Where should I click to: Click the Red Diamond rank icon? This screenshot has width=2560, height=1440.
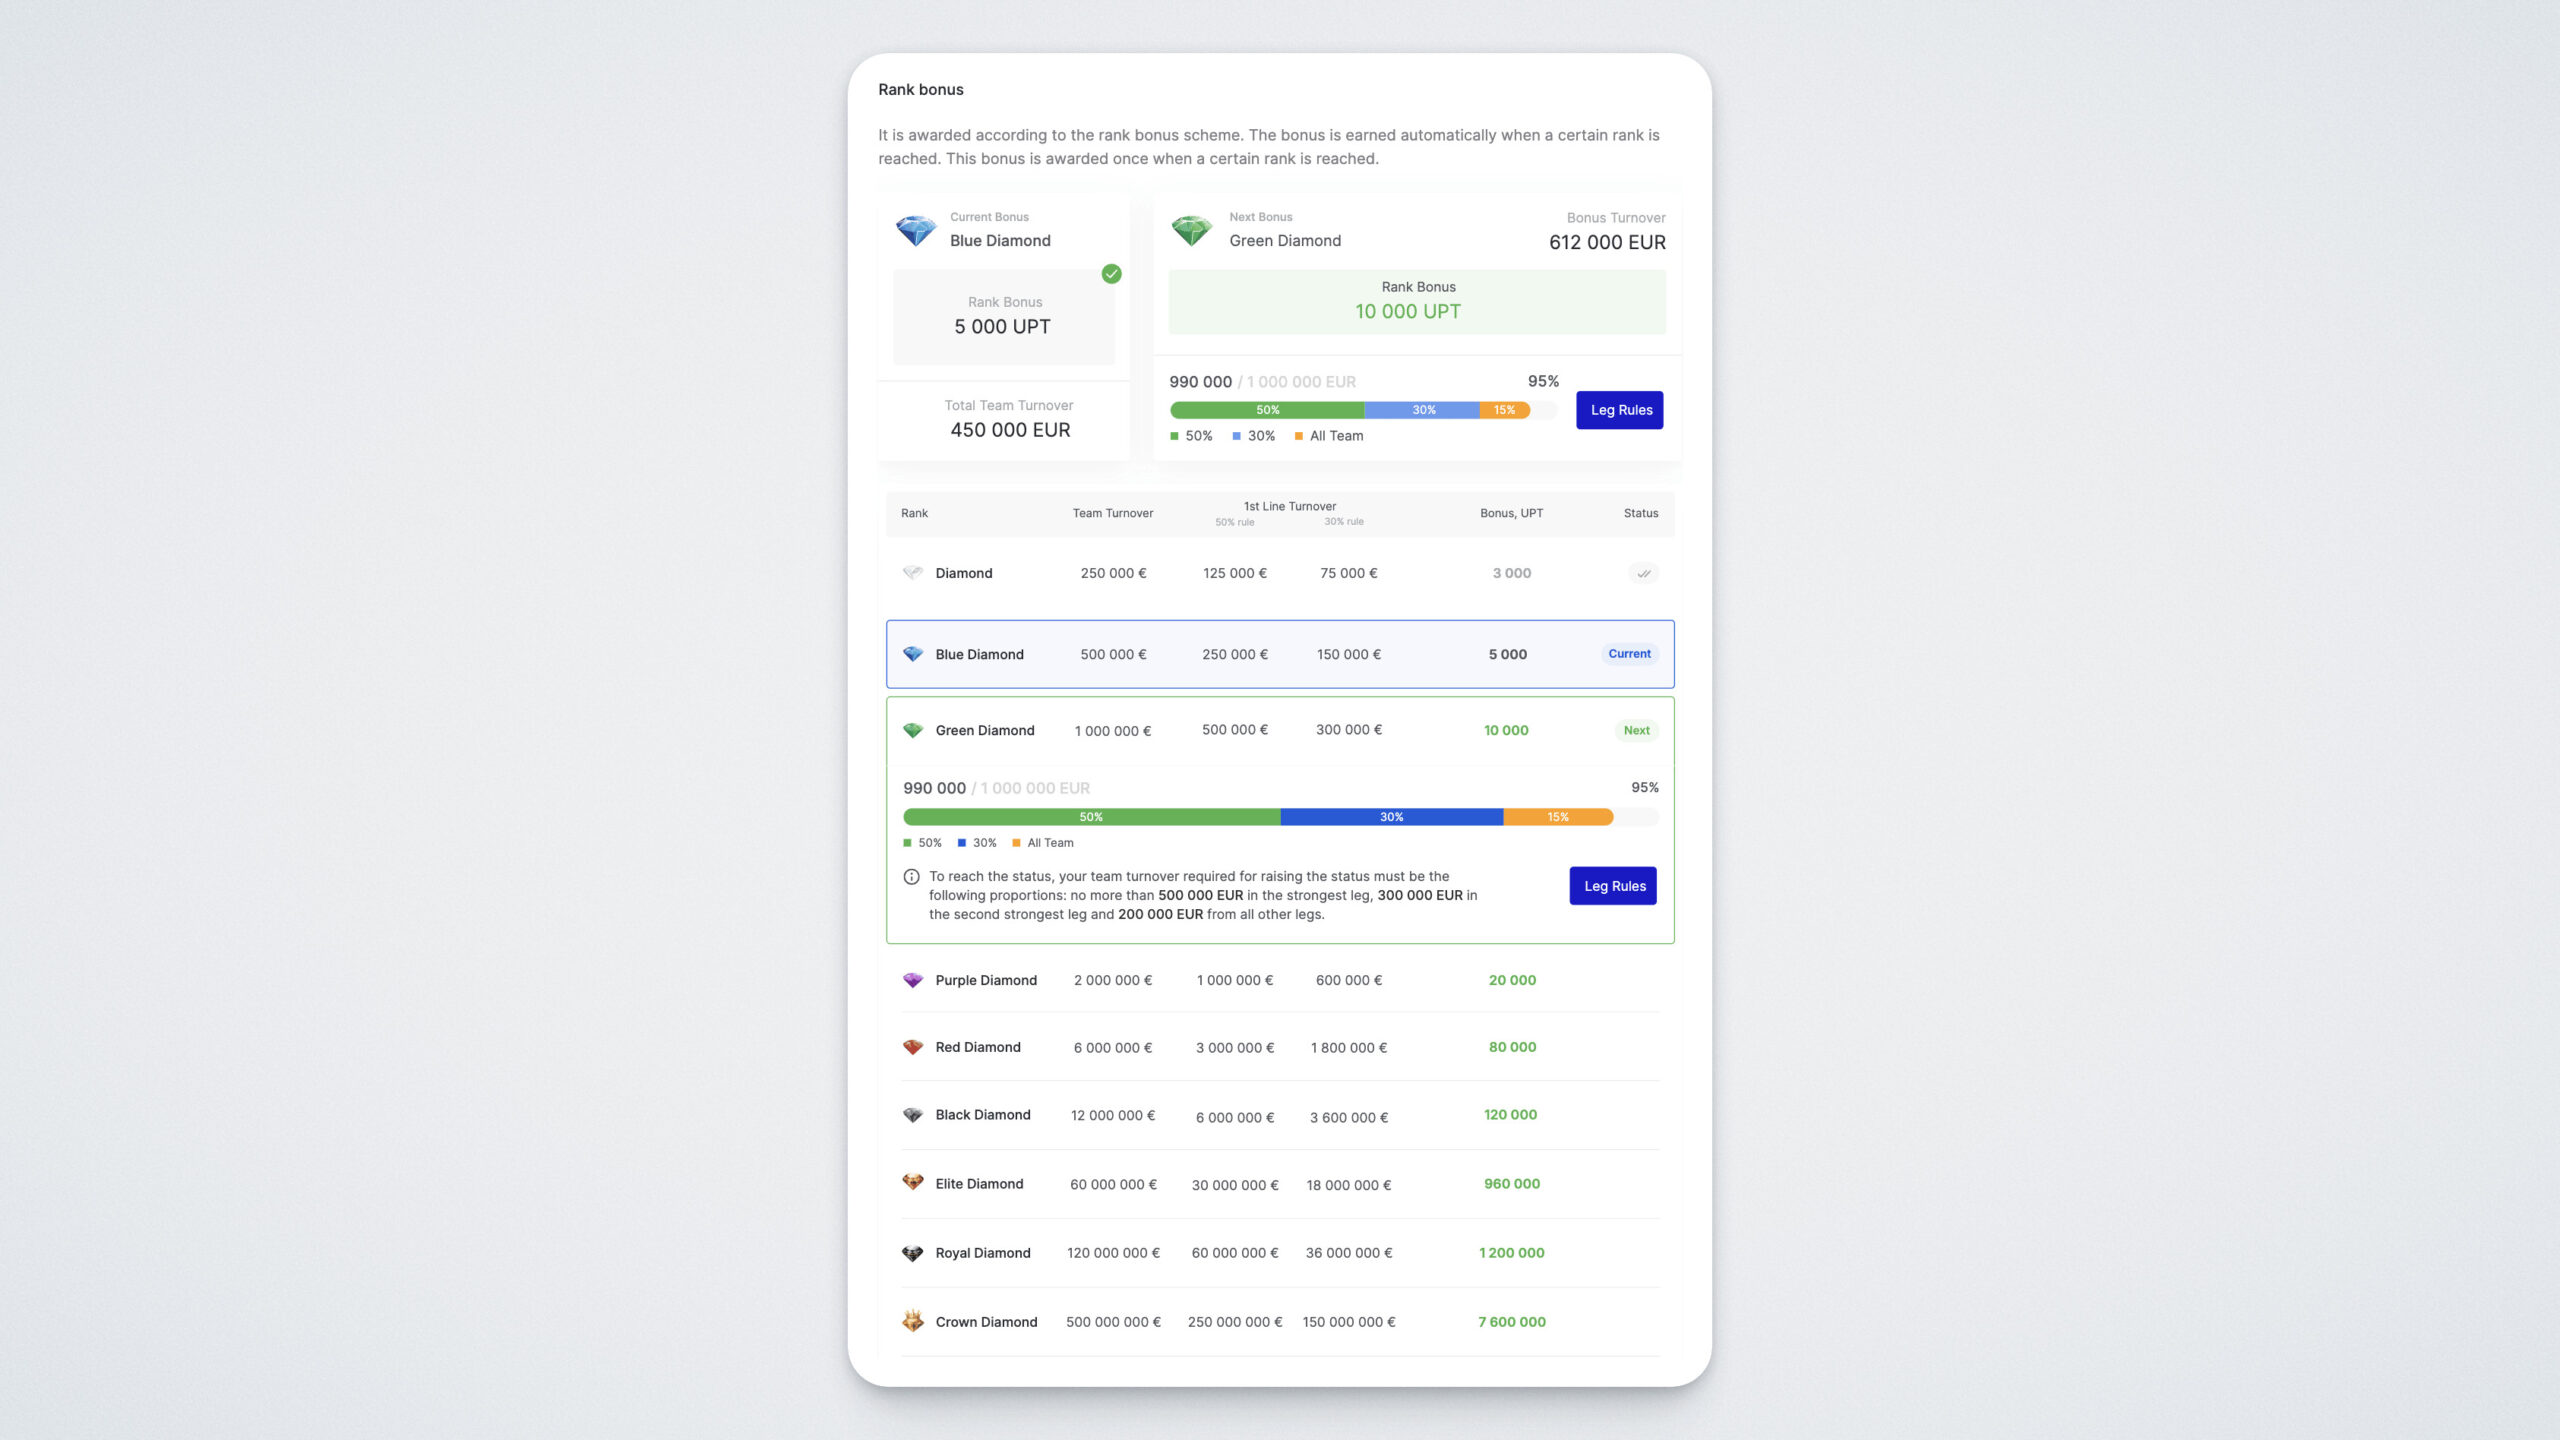click(x=912, y=1047)
